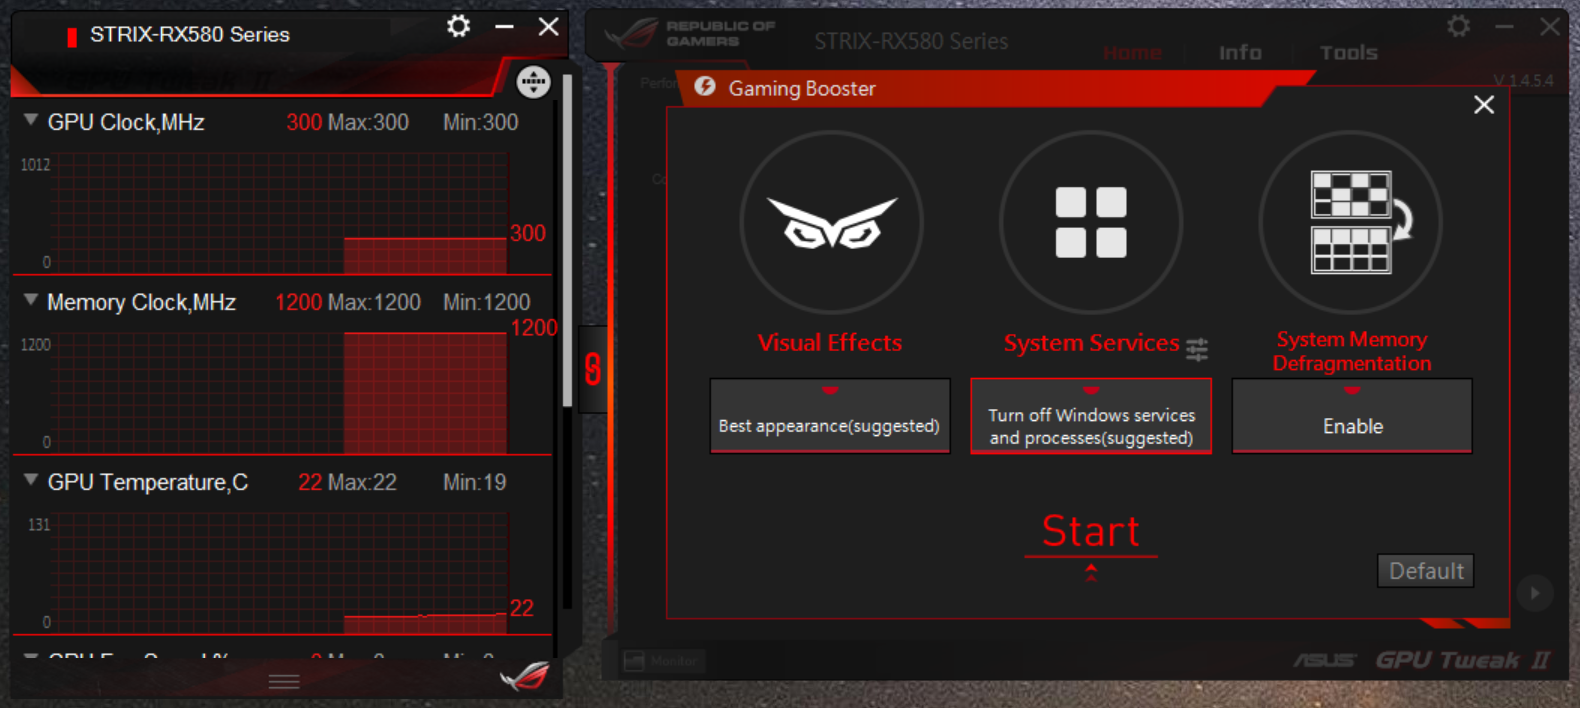Image resolution: width=1580 pixels, height=708 pixels.
Task: Click the "V 1.4.5.4" version text
Action: 1523,81
